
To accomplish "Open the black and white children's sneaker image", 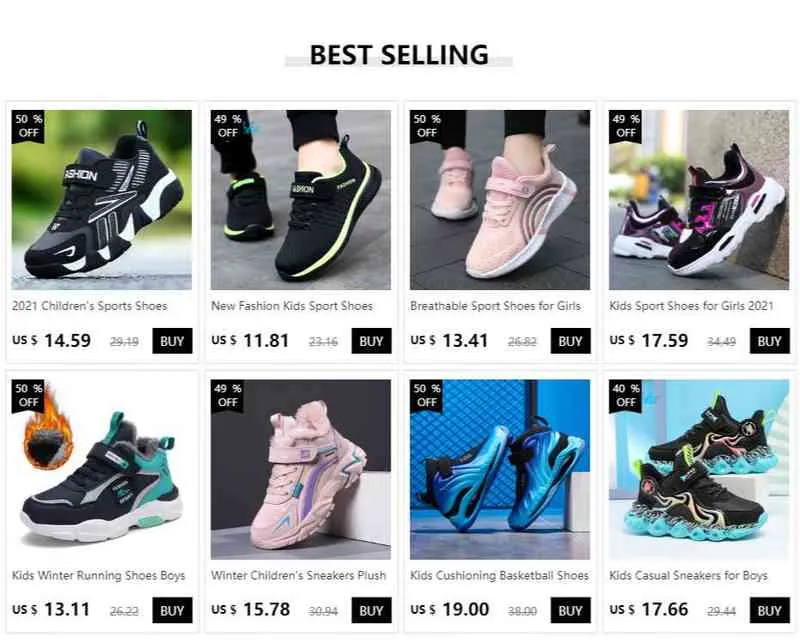I will point(102,200).
